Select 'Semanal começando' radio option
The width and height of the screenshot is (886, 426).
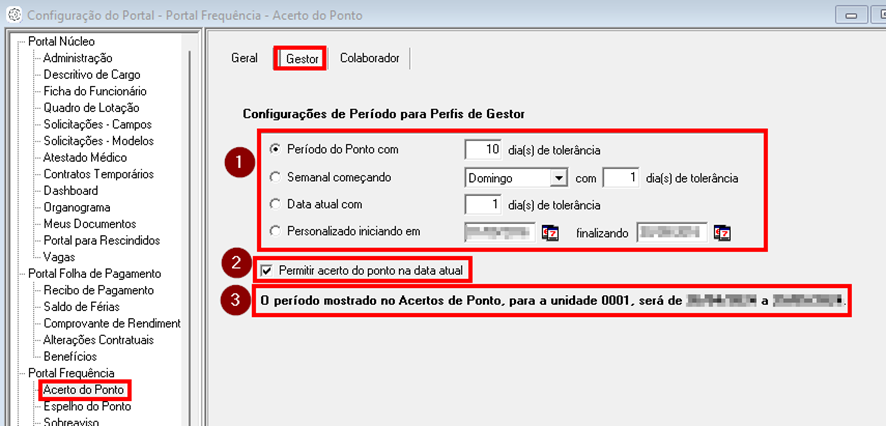pyautogui.click(x=275, y=177)
